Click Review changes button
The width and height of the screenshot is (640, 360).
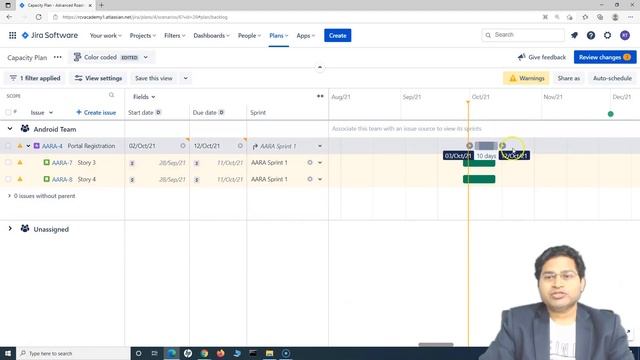coord(605,57)
